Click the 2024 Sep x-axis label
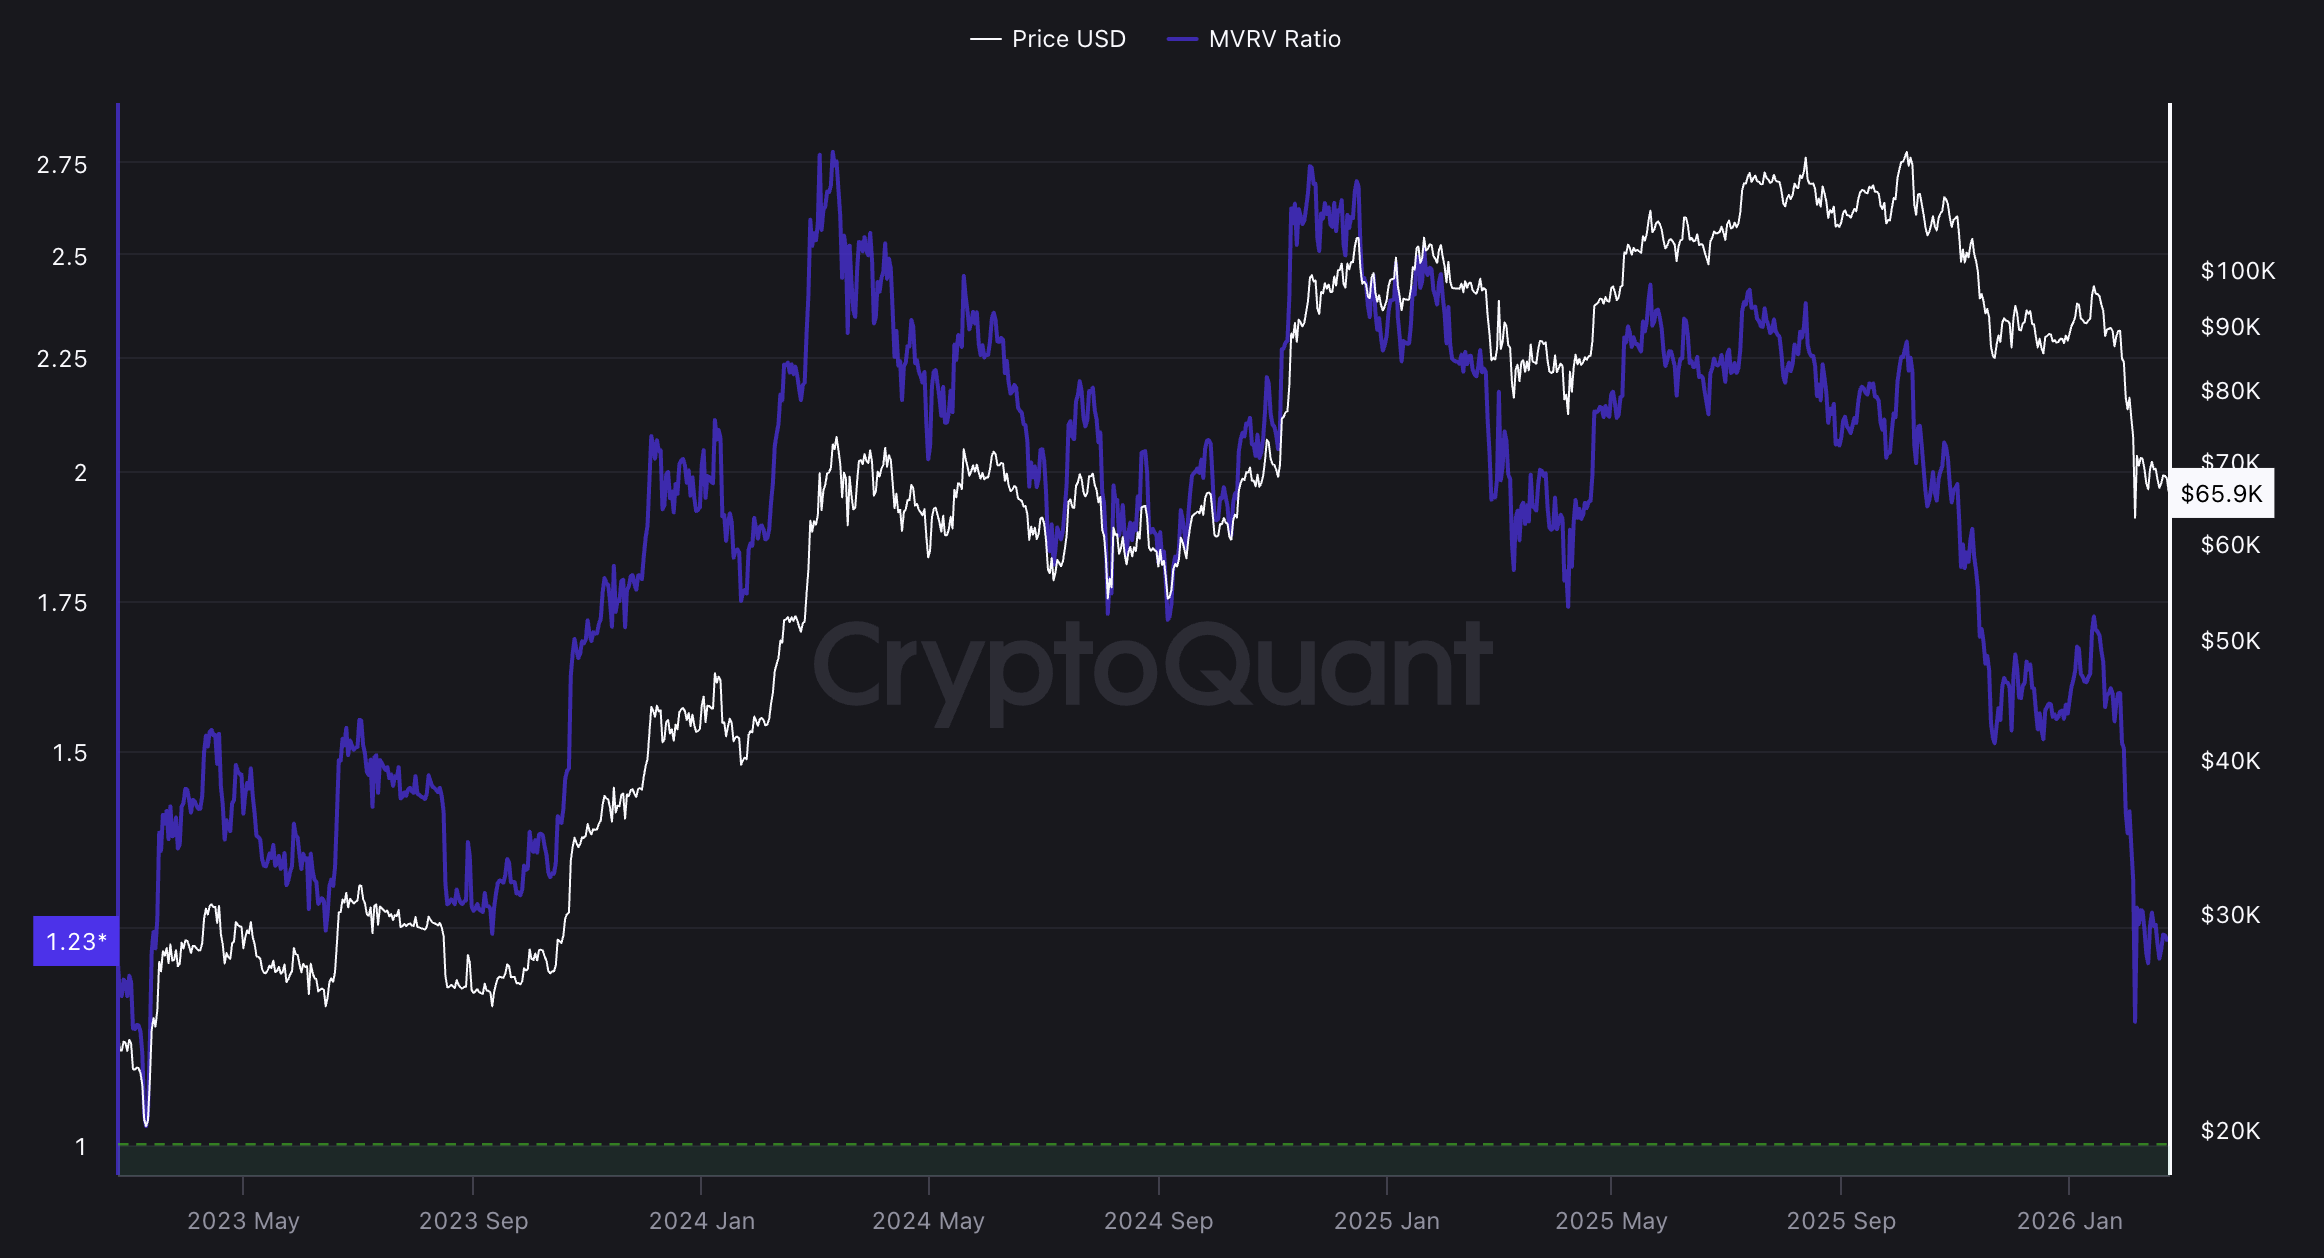 pos(1158,1221)
